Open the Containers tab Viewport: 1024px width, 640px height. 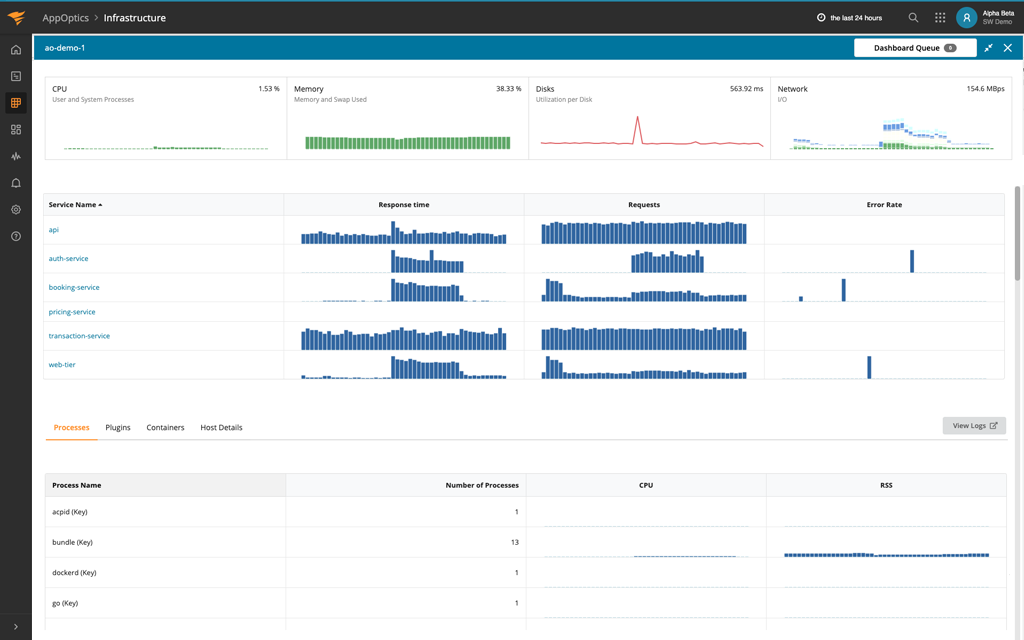point(165,427)
